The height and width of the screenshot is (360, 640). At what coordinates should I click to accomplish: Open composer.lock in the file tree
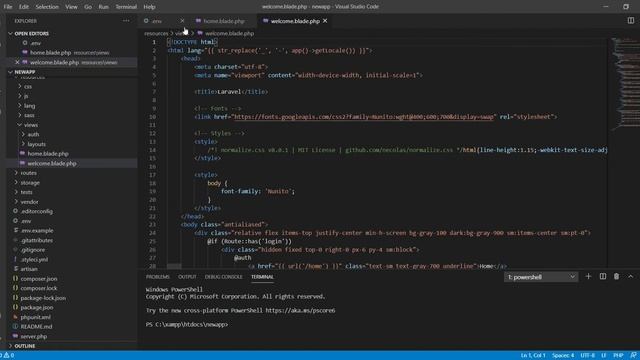pyautogui.click(x=39, y=288)
